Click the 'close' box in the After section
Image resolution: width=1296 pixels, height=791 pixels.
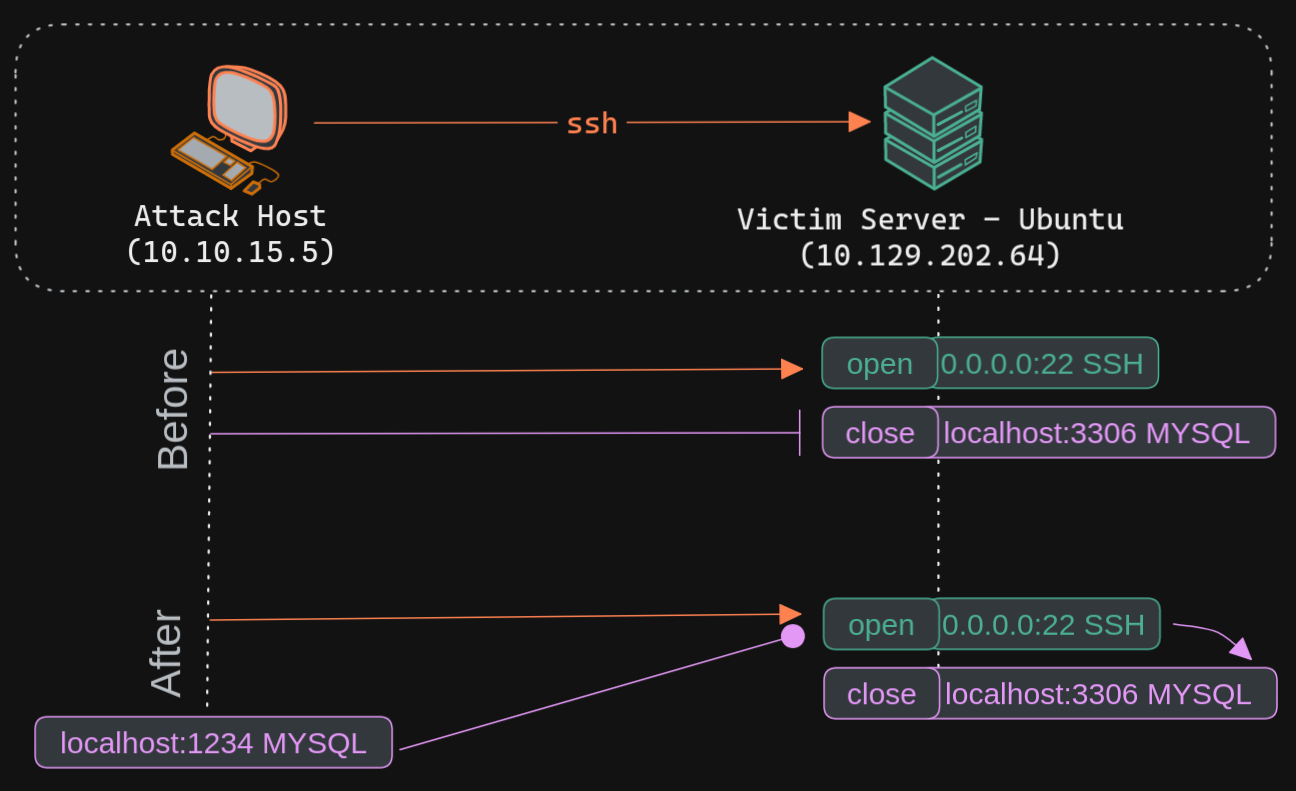(881, 694)
